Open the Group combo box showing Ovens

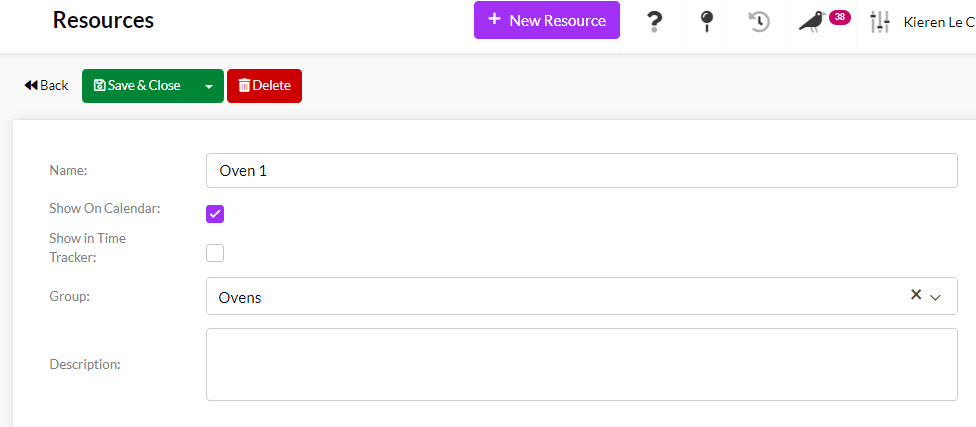tap(581, 296)
